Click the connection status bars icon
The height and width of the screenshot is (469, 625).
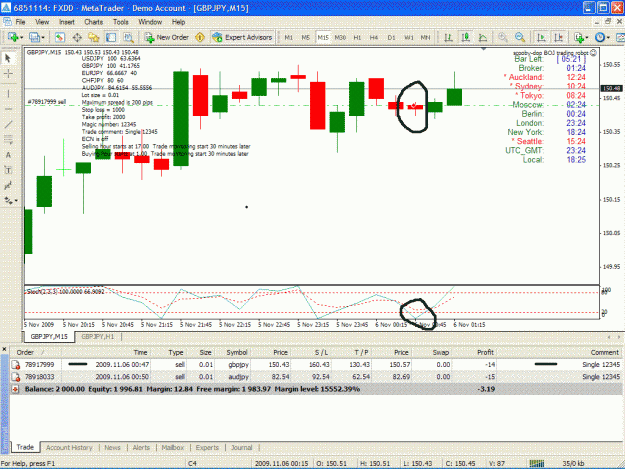point(537,463)
